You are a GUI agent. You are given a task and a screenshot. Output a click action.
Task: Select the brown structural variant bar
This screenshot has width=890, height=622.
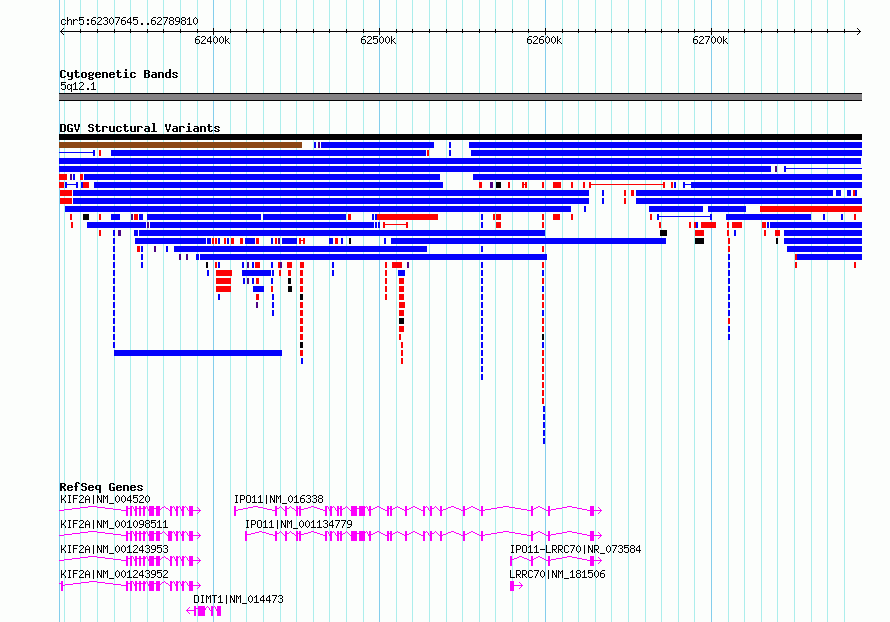pyautogui.click(x=180, y=145)
